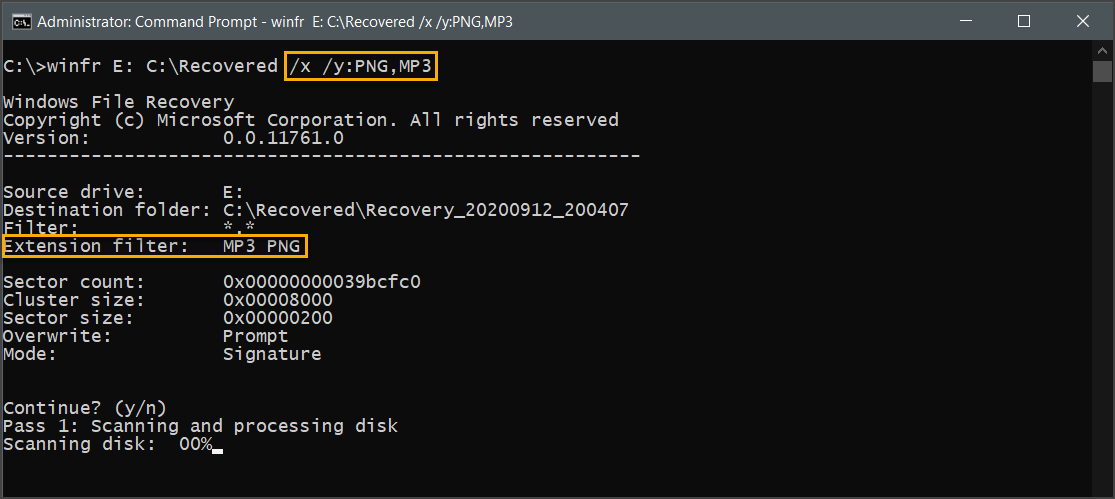Click the Version 0.0.11761.0 line
Image resolution: width=1115 pixels, height=499 pixels.
(174, 138)
